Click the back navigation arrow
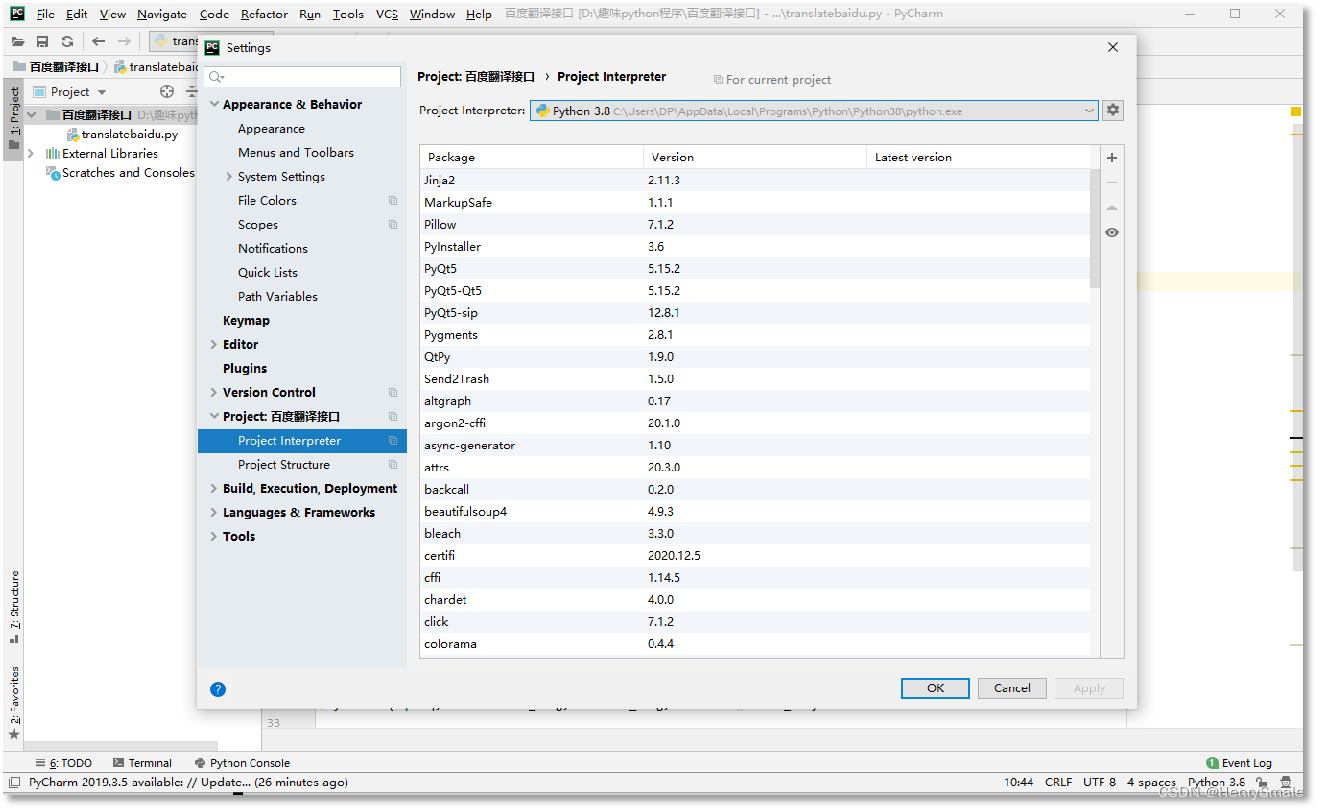The image size is (1319, 810). [x=98, y=41]
